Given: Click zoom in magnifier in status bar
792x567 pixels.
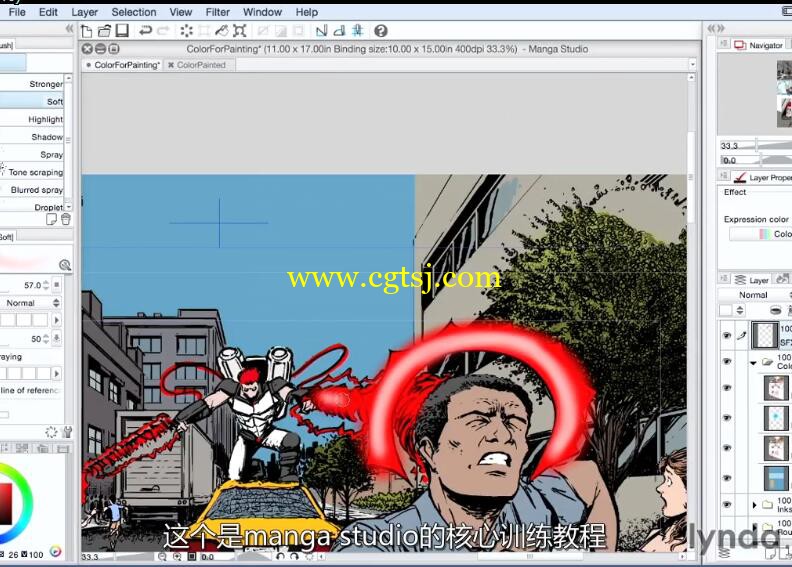Looking at the screenshot, I should 177,556.
